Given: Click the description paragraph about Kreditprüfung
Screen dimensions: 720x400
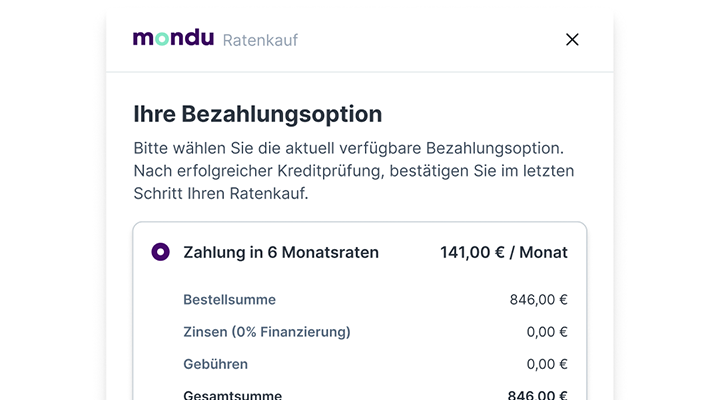Looking at the screenshot, I should [354, 170].
